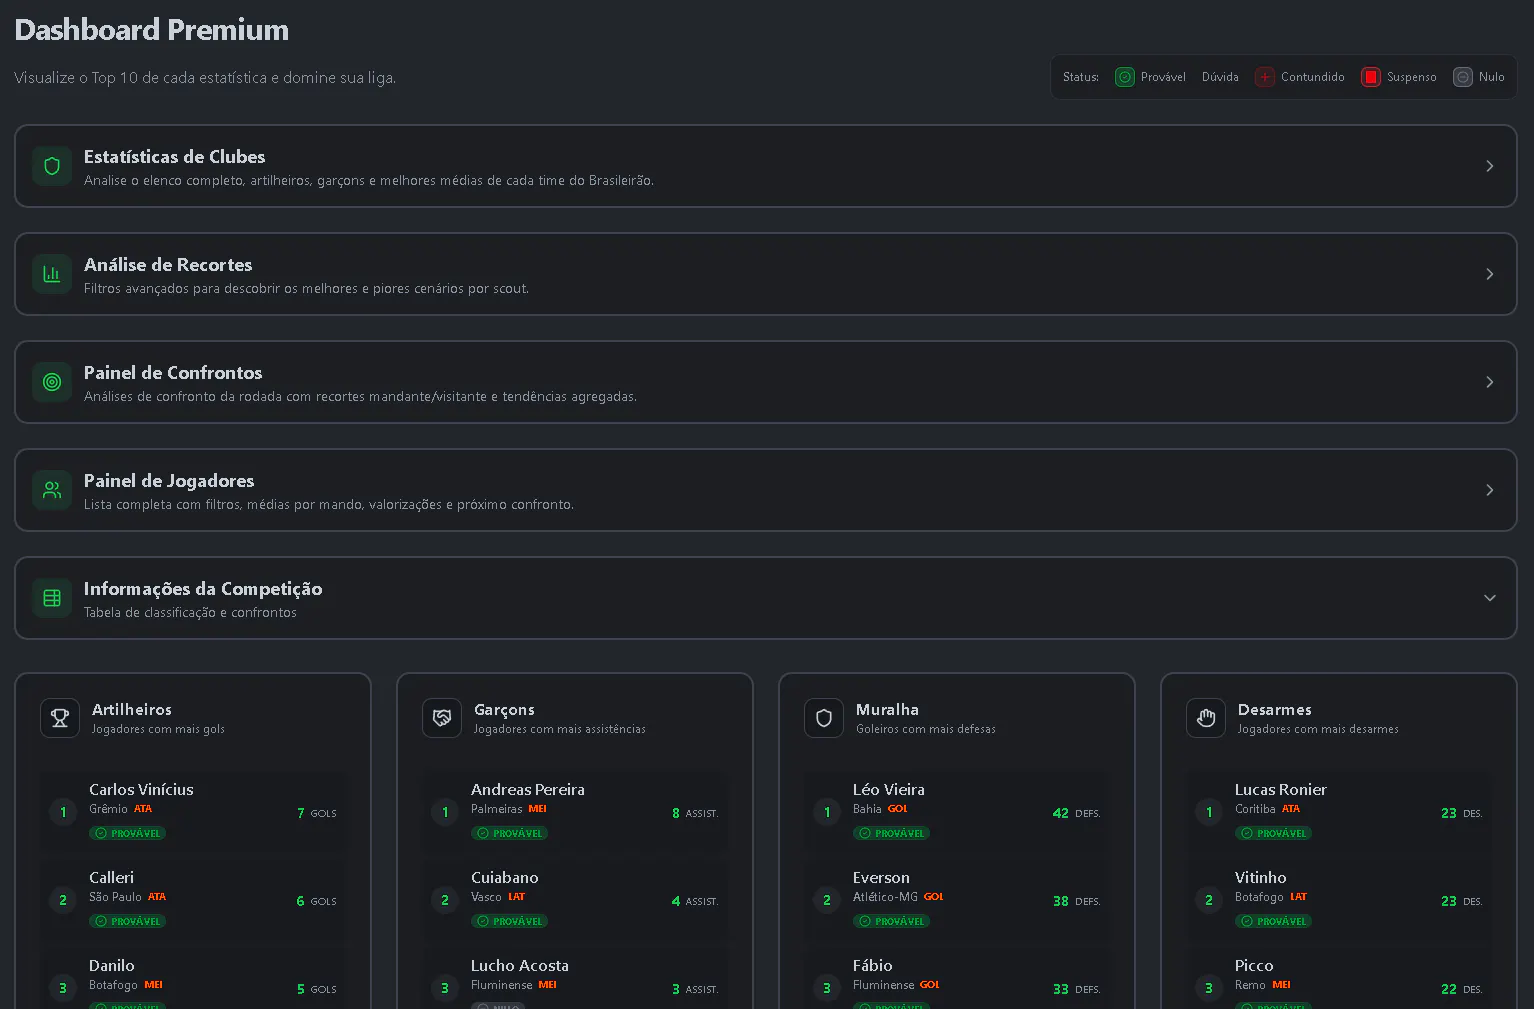Expand Informações da Competição down chevron
The width and height of the screenshot is (1534, 1009).
coord(1490,598)
